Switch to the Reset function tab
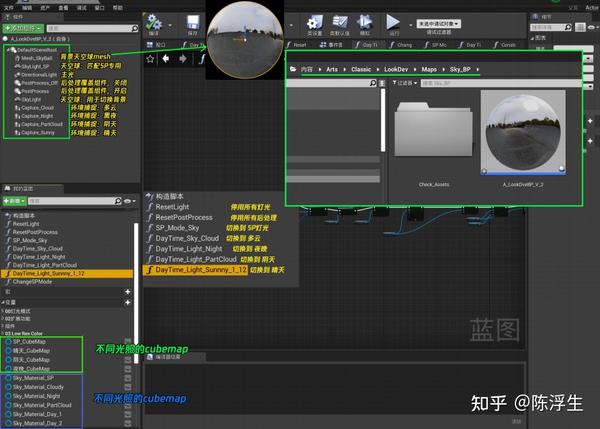This screenshot has width=600, height=429. [x=297, y=45]
